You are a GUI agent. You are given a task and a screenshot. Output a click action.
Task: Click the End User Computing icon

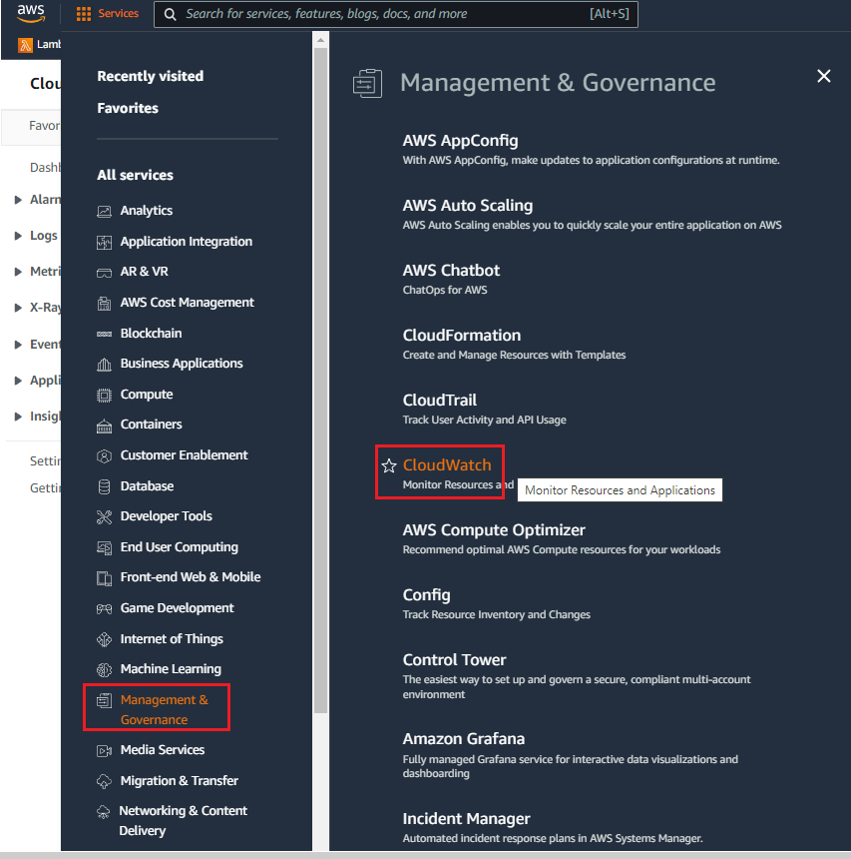point(104,547)
